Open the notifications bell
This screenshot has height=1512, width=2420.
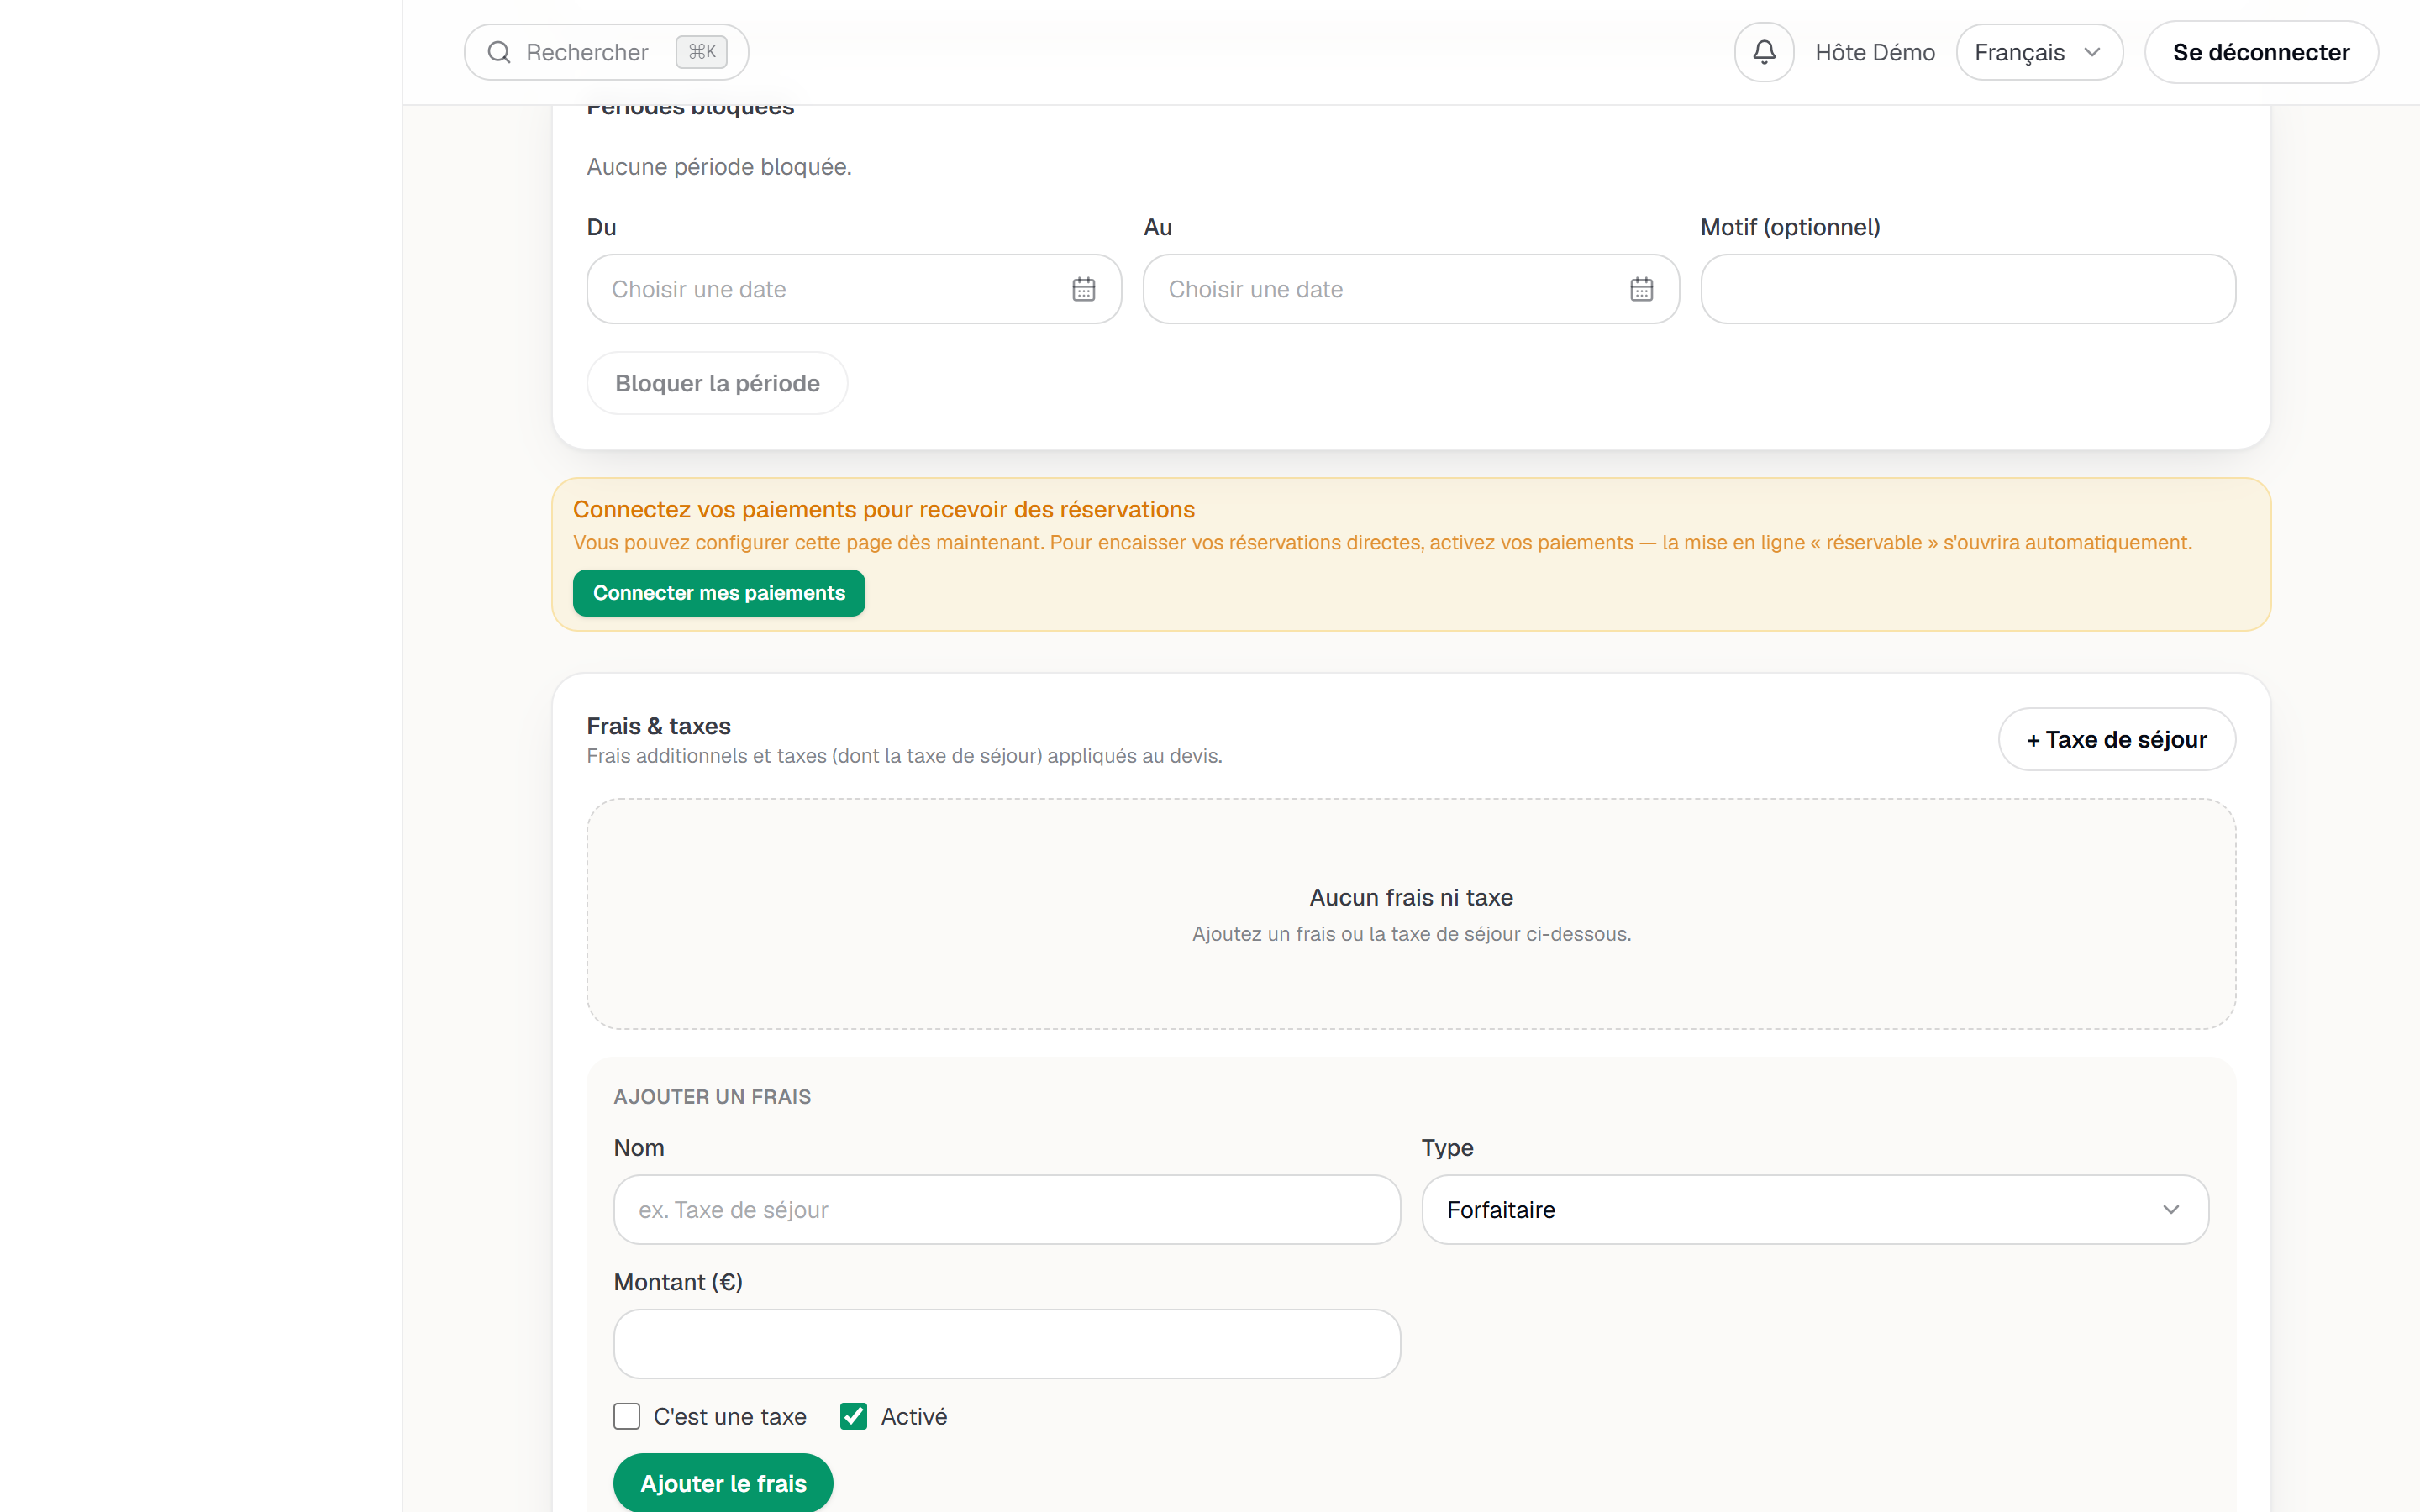pyautogui.click(x=1764, y=52)
